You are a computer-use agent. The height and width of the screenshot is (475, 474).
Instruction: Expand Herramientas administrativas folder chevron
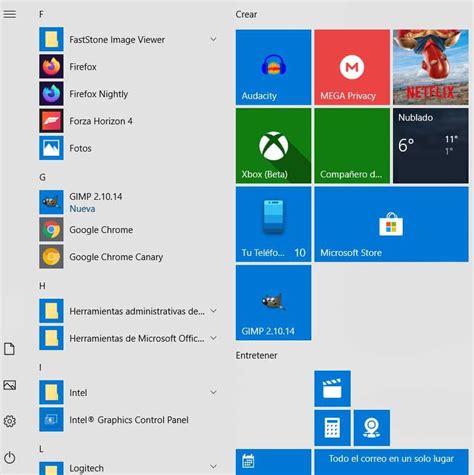[213, 311]
